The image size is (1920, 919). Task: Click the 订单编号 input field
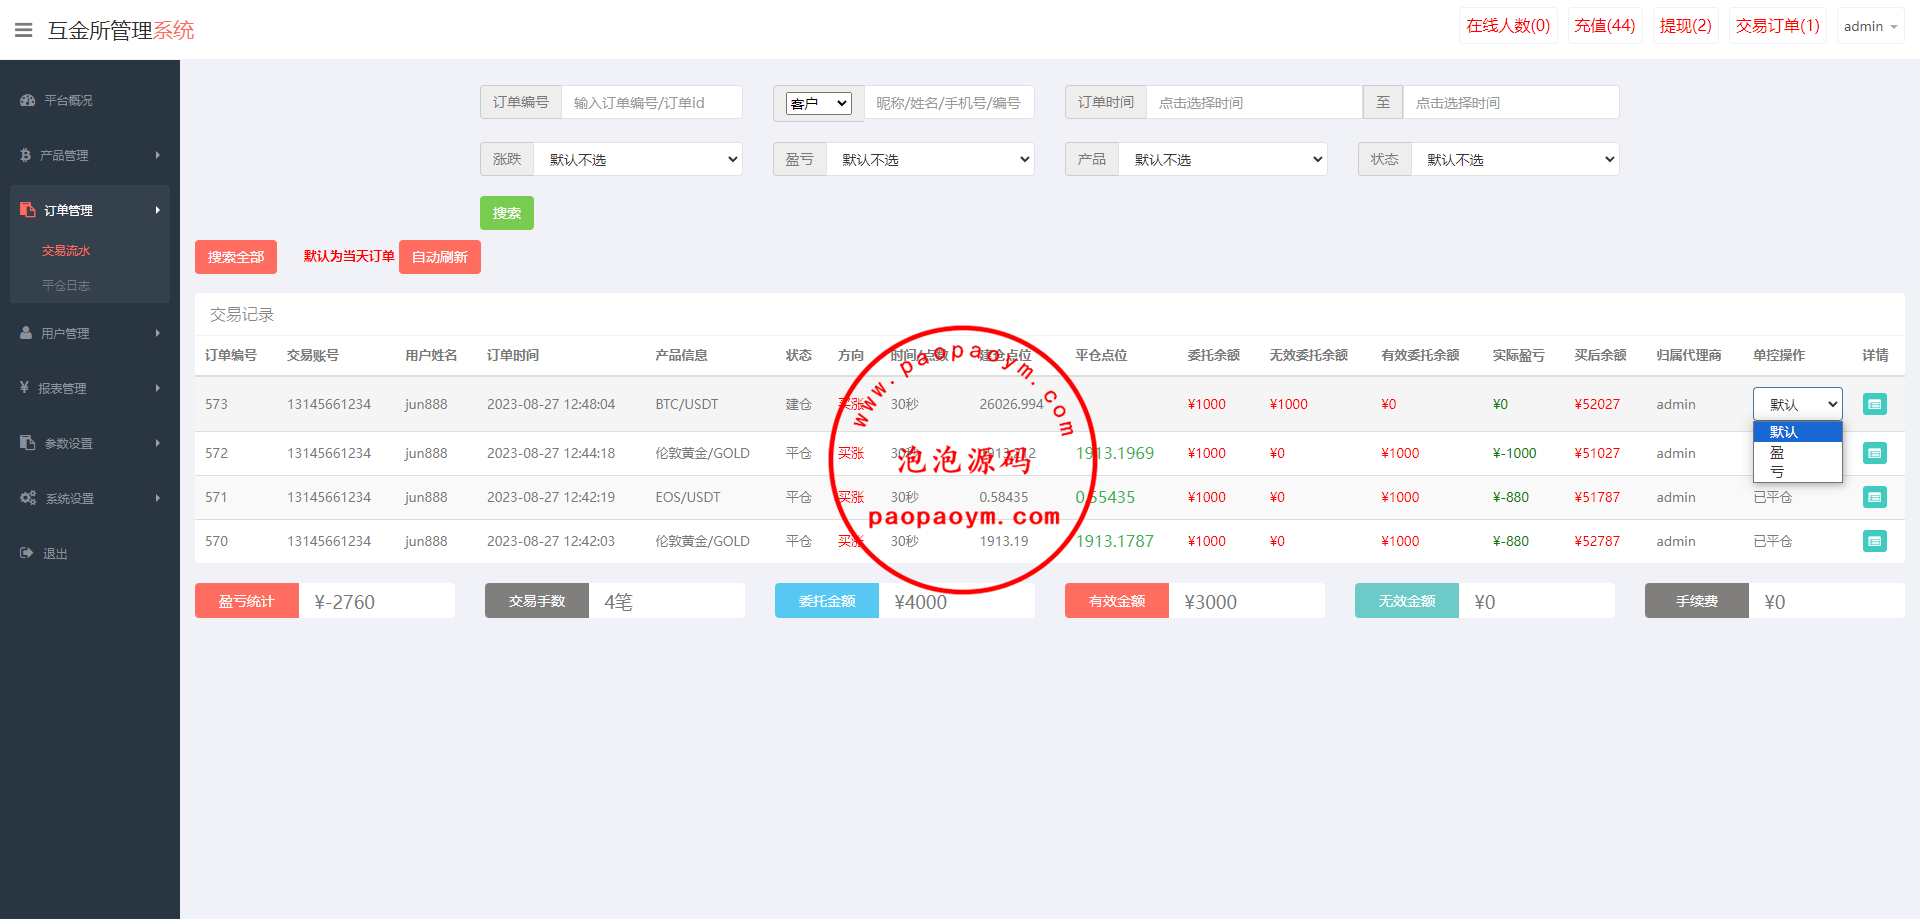coord(651,102)
